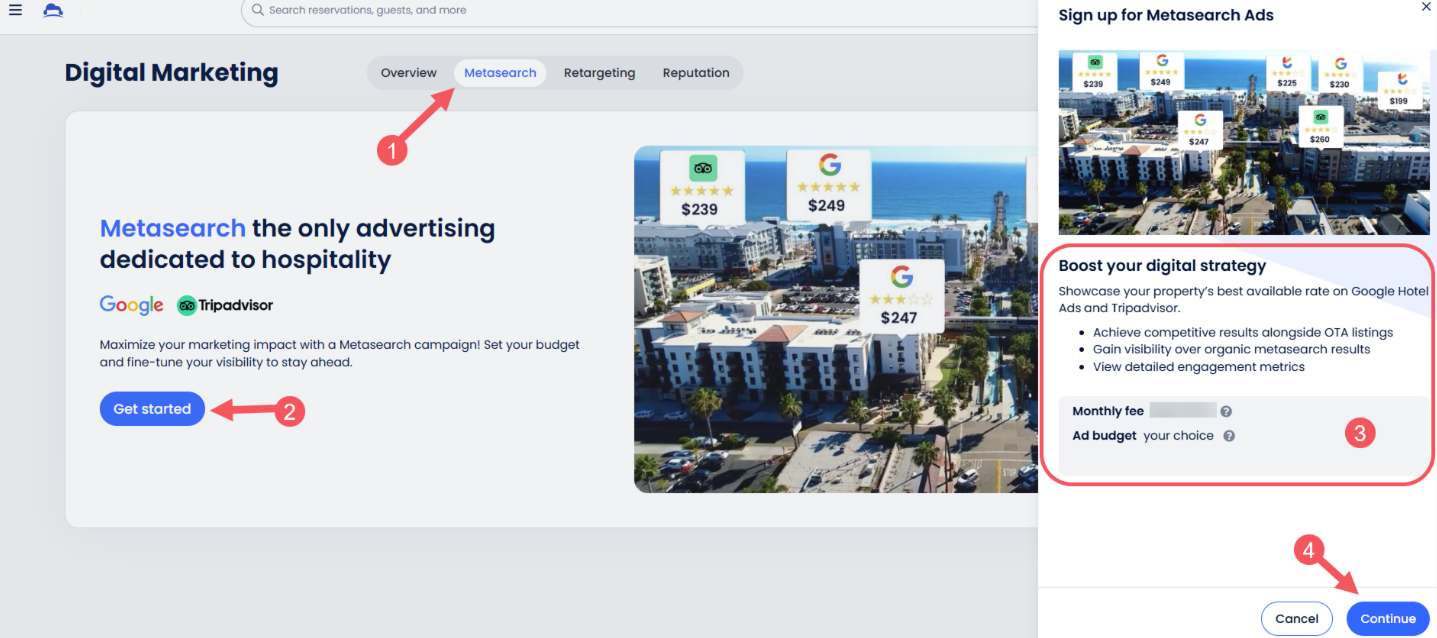
Task: Select the Metasearch tab
Action: click(500, 73)
